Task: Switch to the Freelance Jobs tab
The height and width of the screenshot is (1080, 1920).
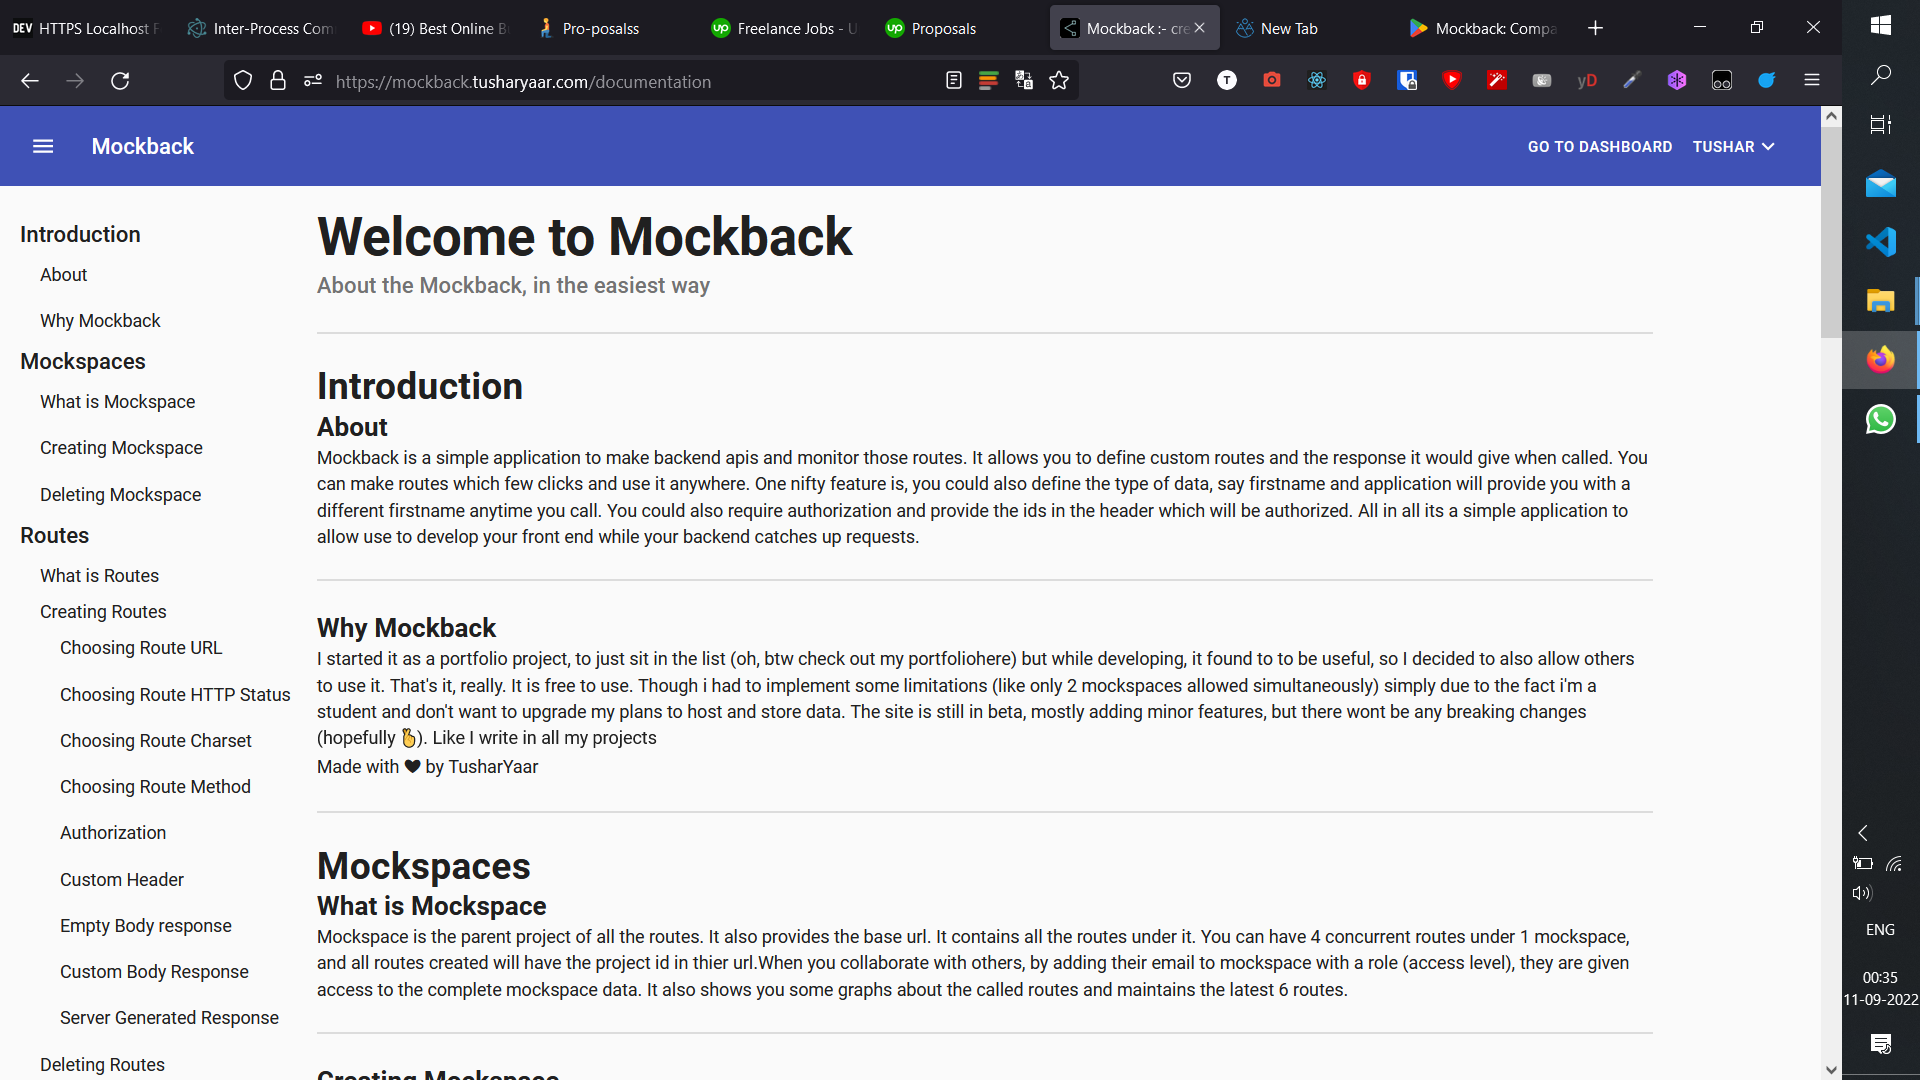Action: point(785,28)
